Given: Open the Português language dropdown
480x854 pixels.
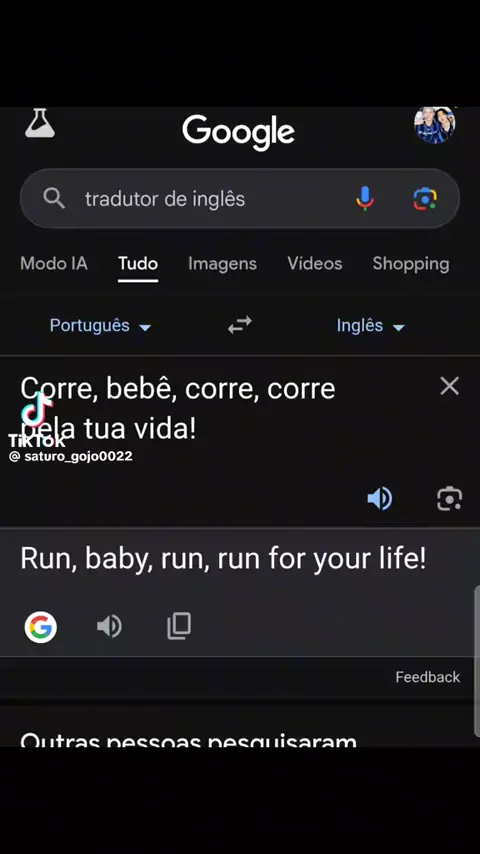Looking at the screenshot, I should [x=100, y=326].
